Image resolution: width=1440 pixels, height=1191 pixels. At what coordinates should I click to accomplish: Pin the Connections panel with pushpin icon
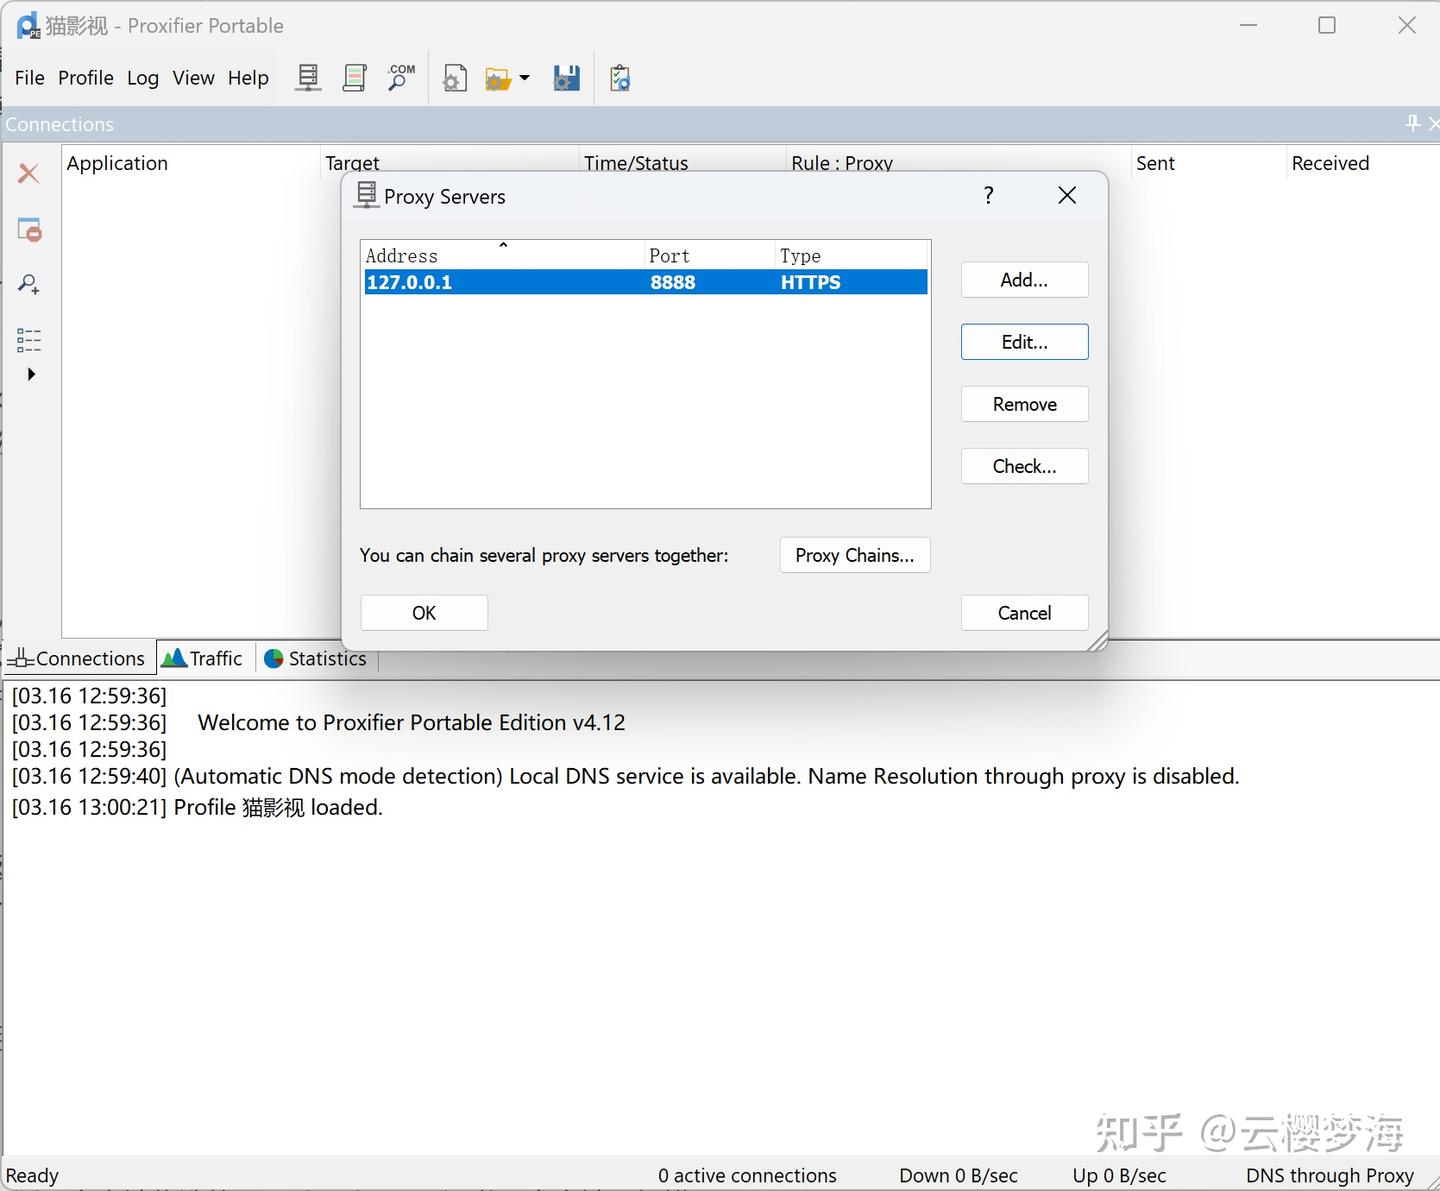1412,123
